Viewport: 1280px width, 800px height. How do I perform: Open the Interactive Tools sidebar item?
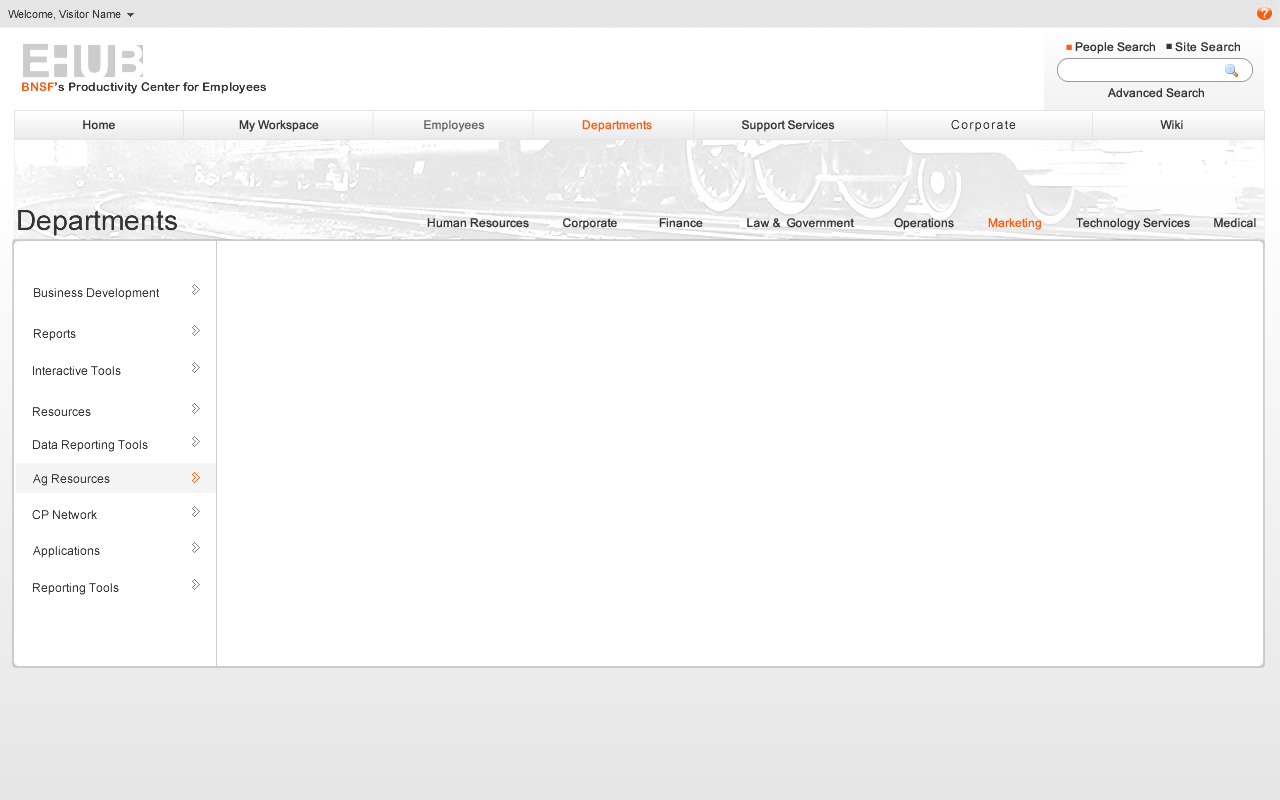click(x=76, y=371)
